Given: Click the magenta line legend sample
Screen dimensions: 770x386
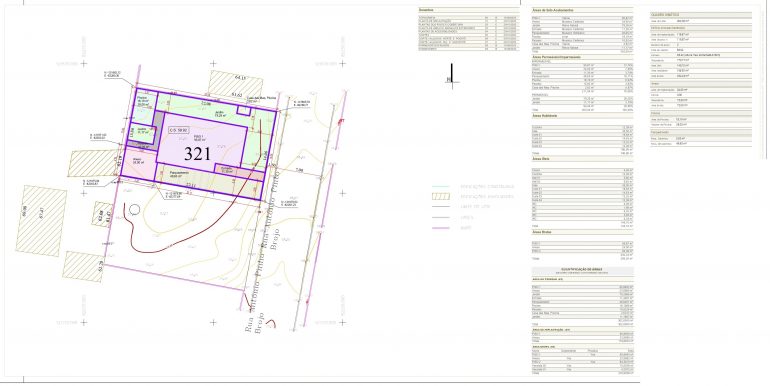Looking at the screenshot, I should coord(441,228).
